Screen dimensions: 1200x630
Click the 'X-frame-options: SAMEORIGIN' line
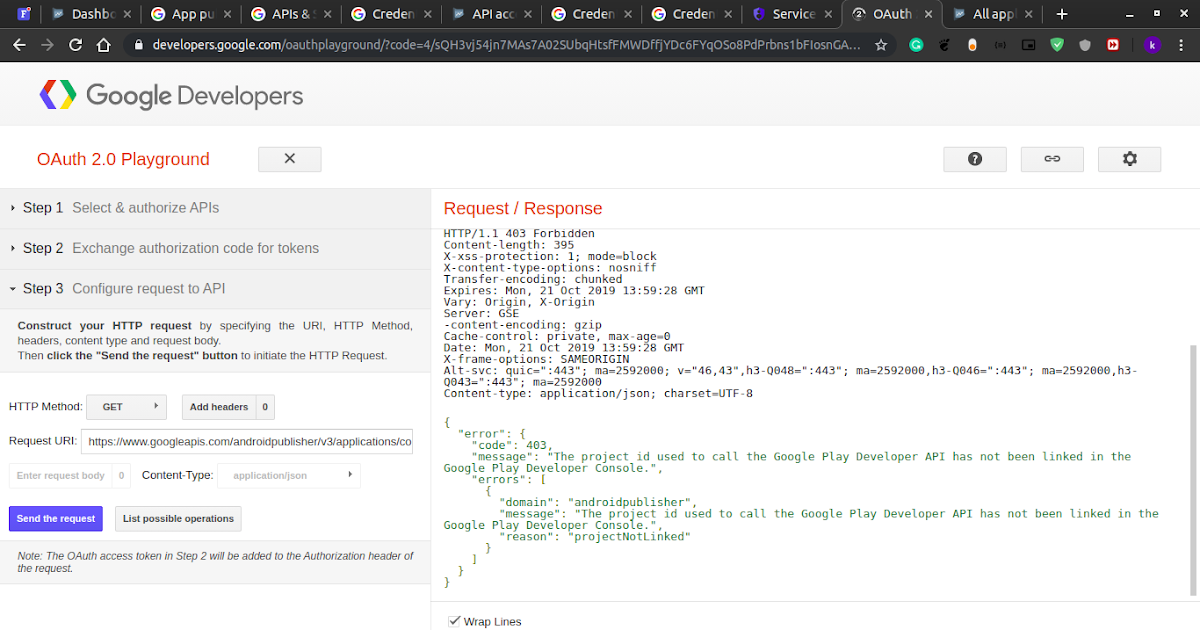(536, 359)
